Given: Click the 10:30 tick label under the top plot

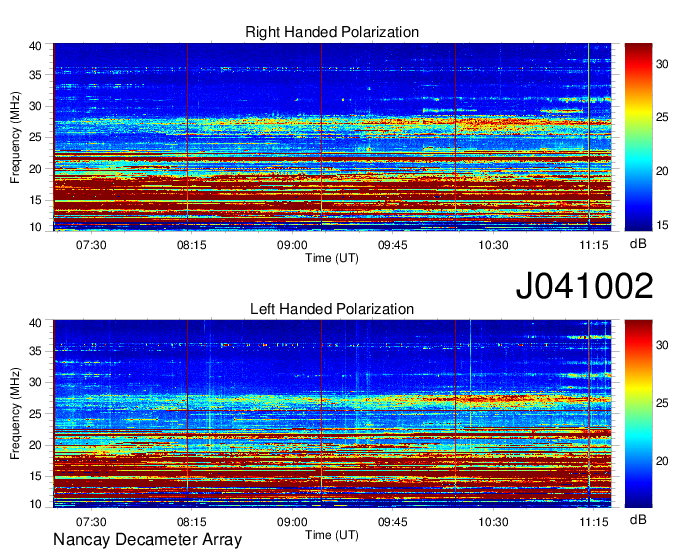Looking at the screenshot, I should point(493,245).
